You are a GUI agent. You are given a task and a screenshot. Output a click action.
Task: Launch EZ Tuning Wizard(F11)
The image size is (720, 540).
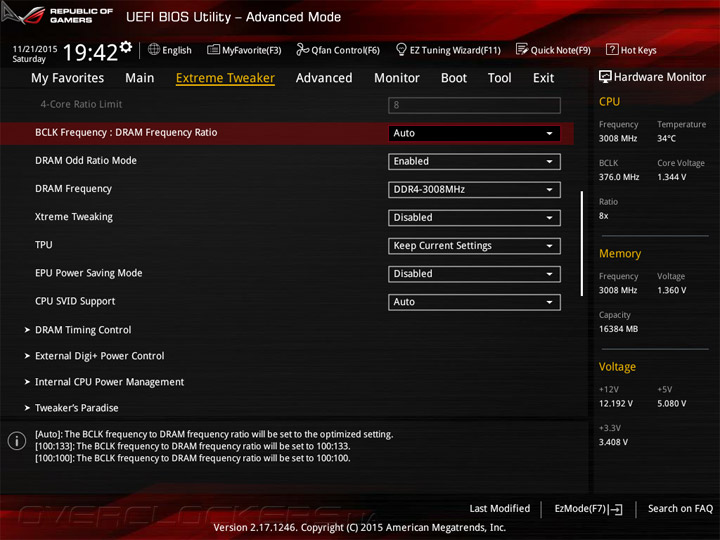[448, 50]
